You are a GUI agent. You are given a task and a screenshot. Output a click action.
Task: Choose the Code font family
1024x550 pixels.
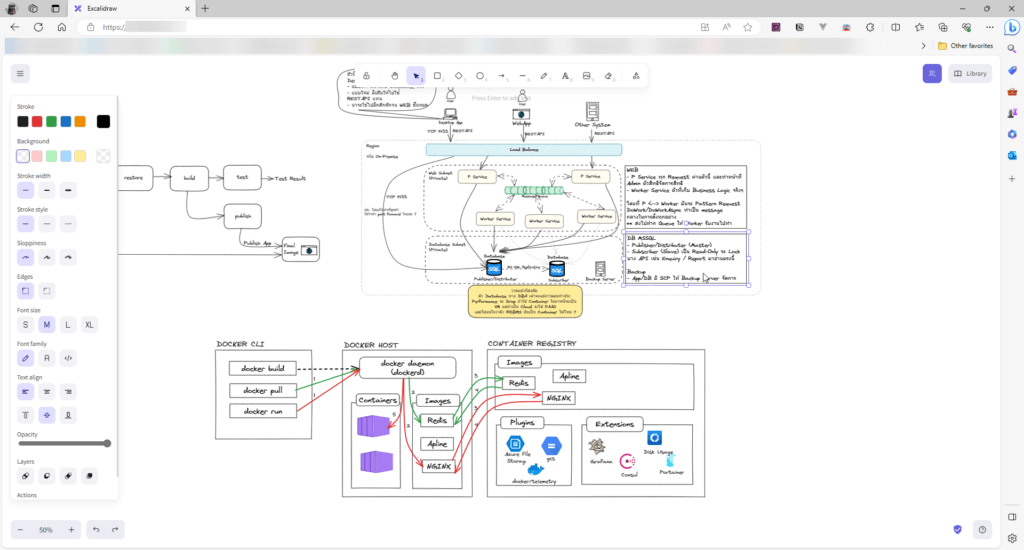(x=68, y=358)
